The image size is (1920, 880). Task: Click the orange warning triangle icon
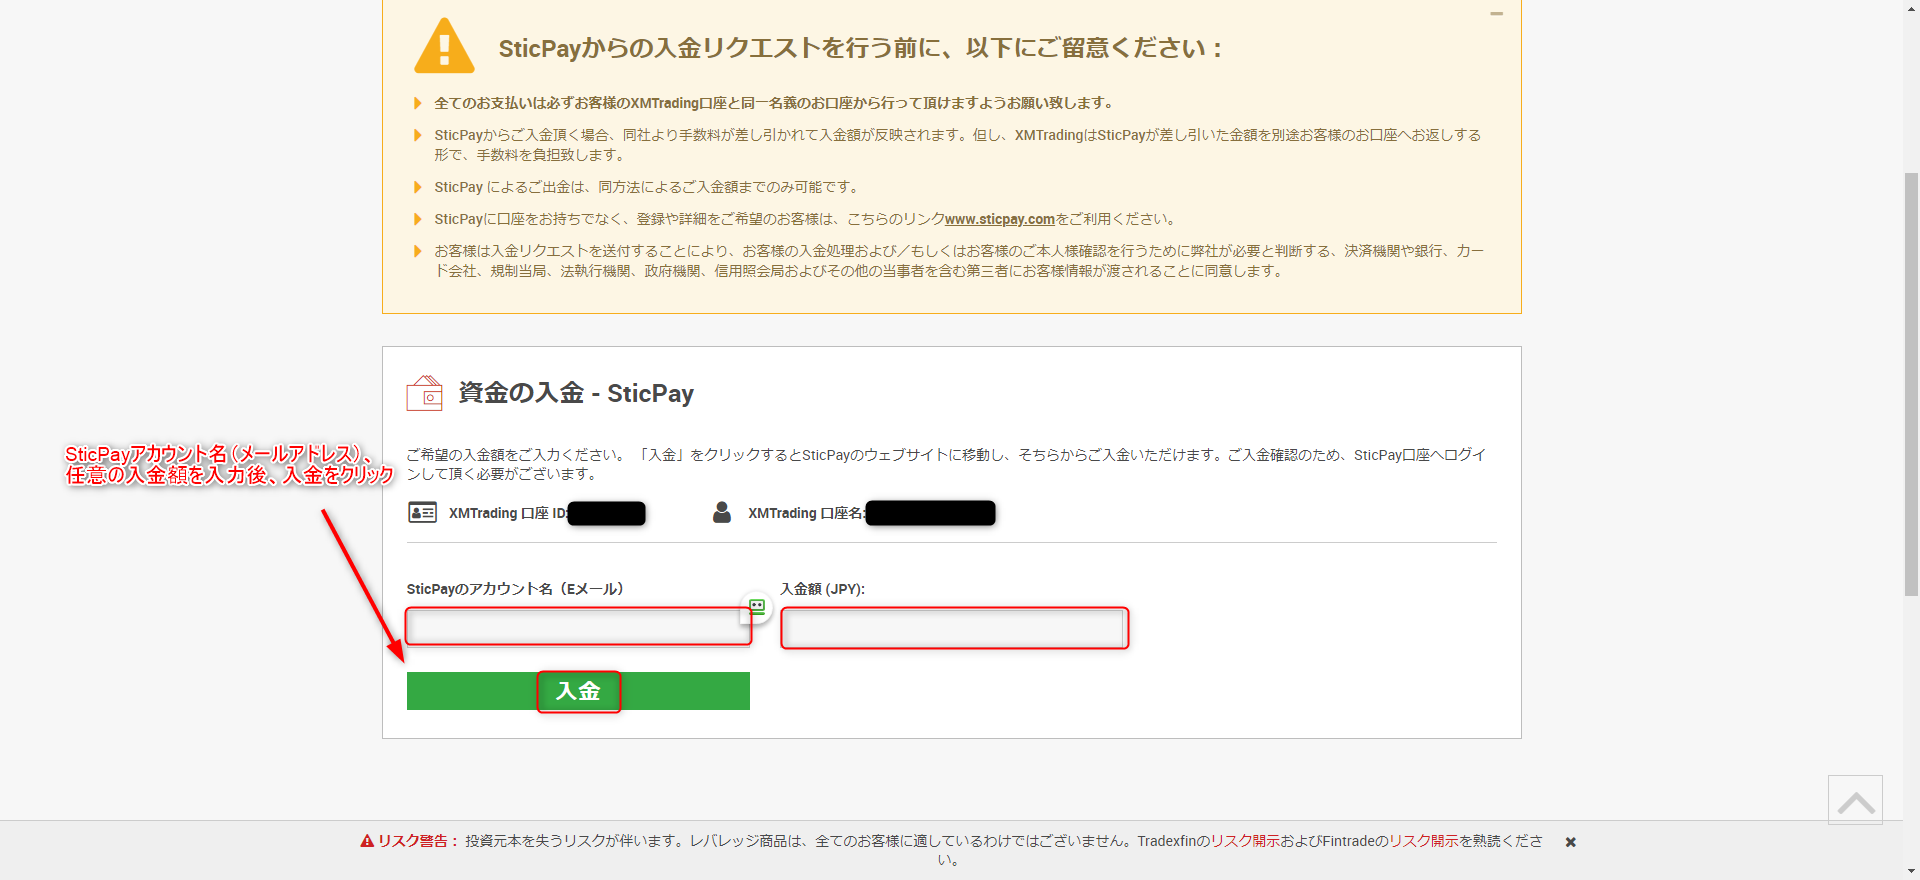tap(444, 47)
